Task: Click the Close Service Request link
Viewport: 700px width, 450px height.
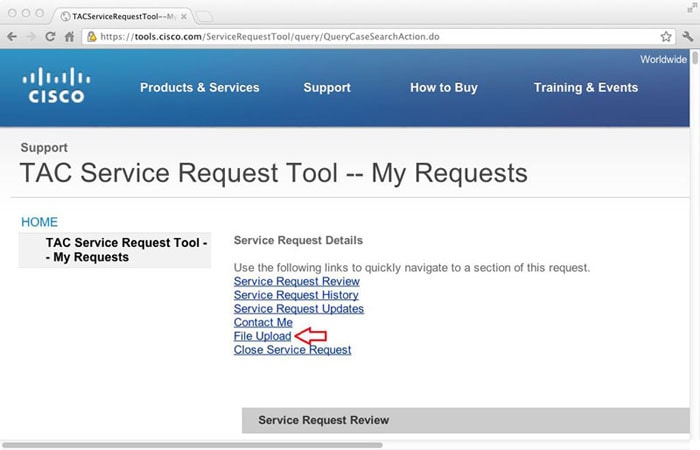Action: [292, 350]
